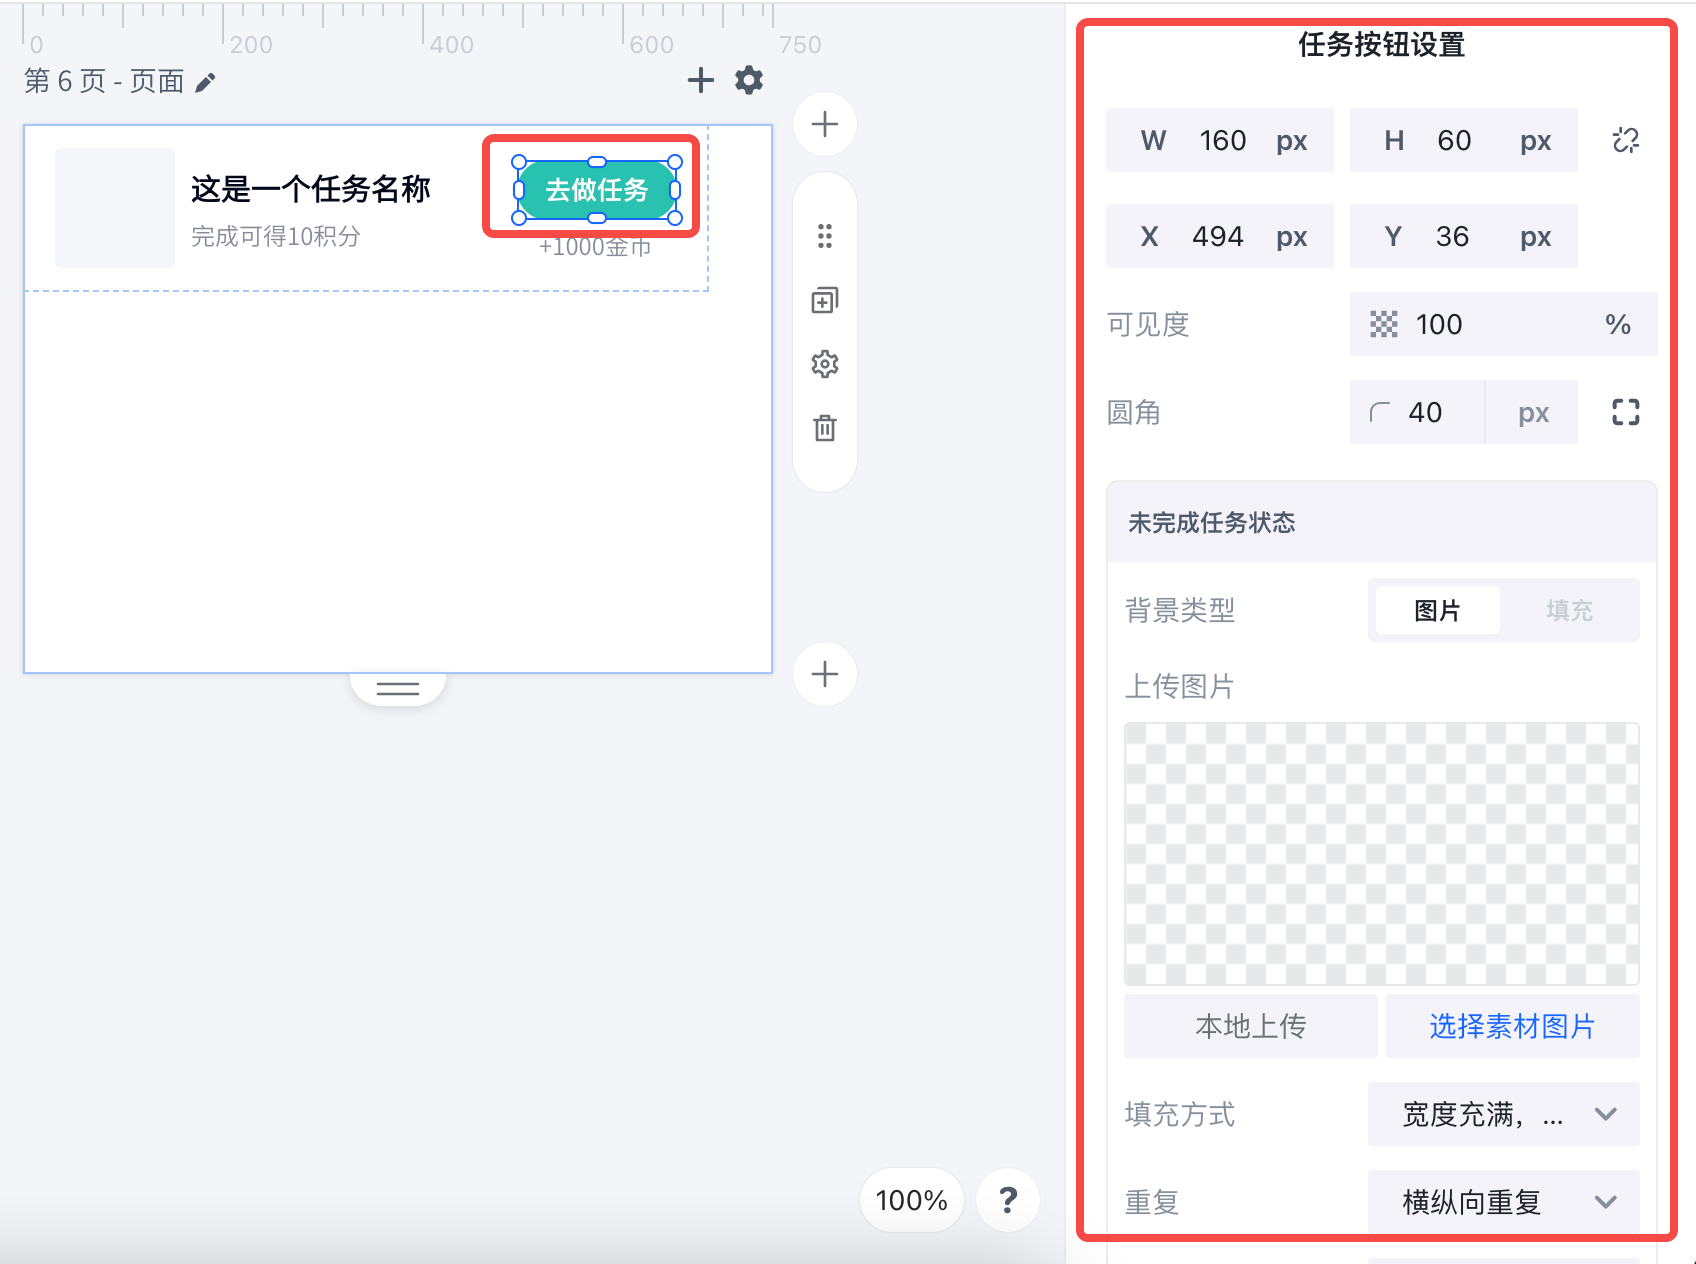Image resolution: width=1696 pixels, height=1264 pixels.
Task: Open the 填充方式 dropdown
Action: pos(1504,1114)
